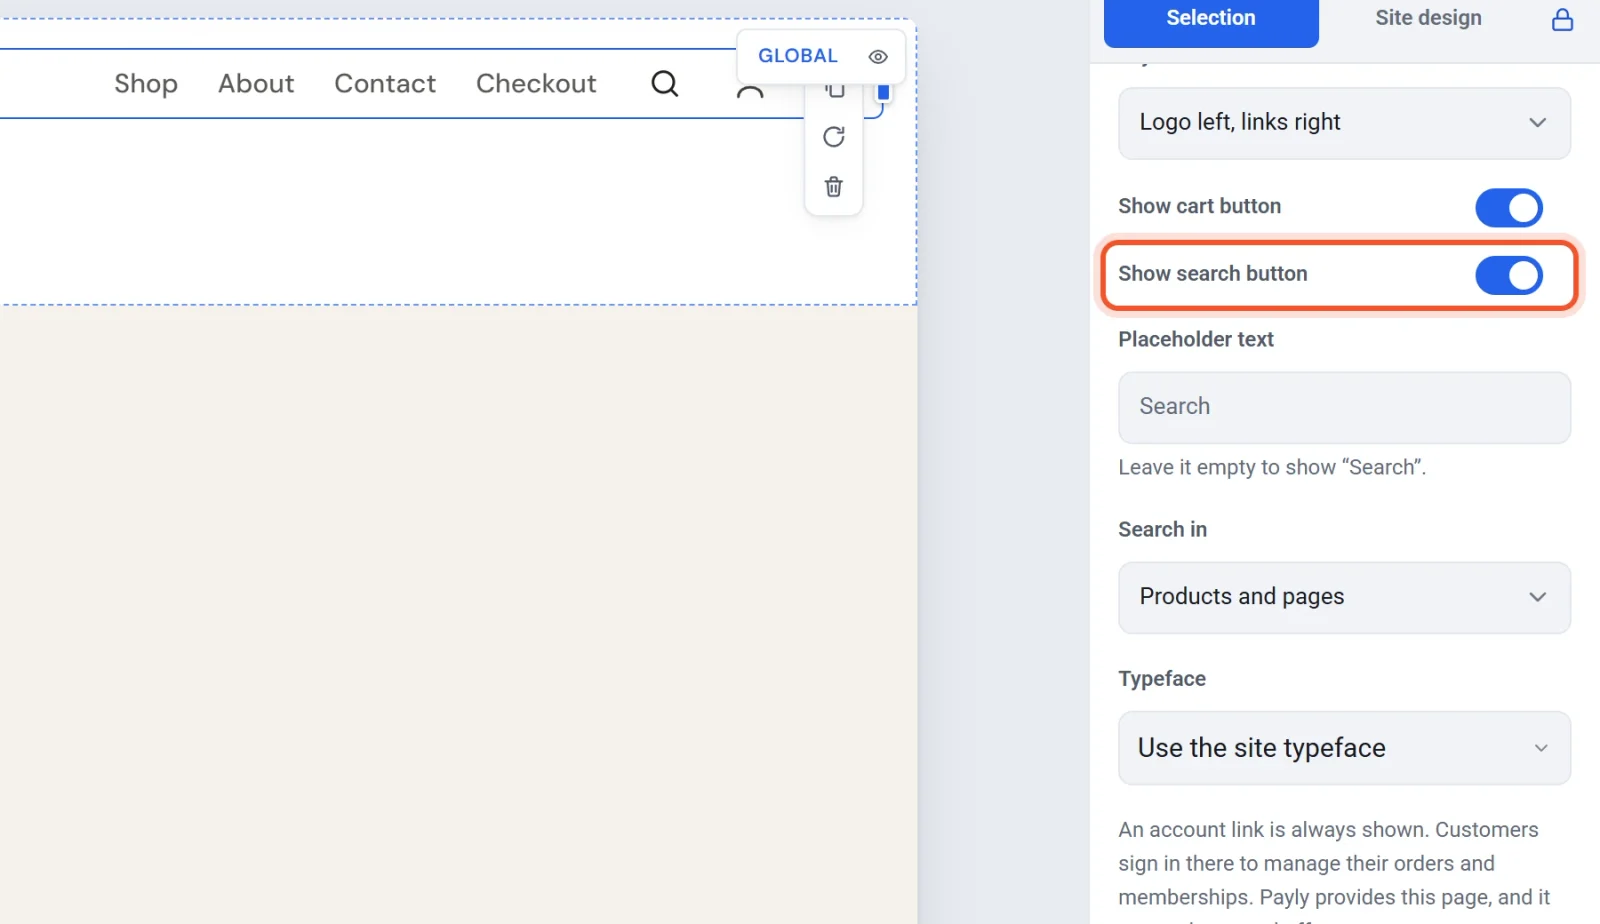The width and height of the screenshot is (1600, 924).
Task: Toggle the GLOBAL visibility eye icon
Action: click(878, 57)
